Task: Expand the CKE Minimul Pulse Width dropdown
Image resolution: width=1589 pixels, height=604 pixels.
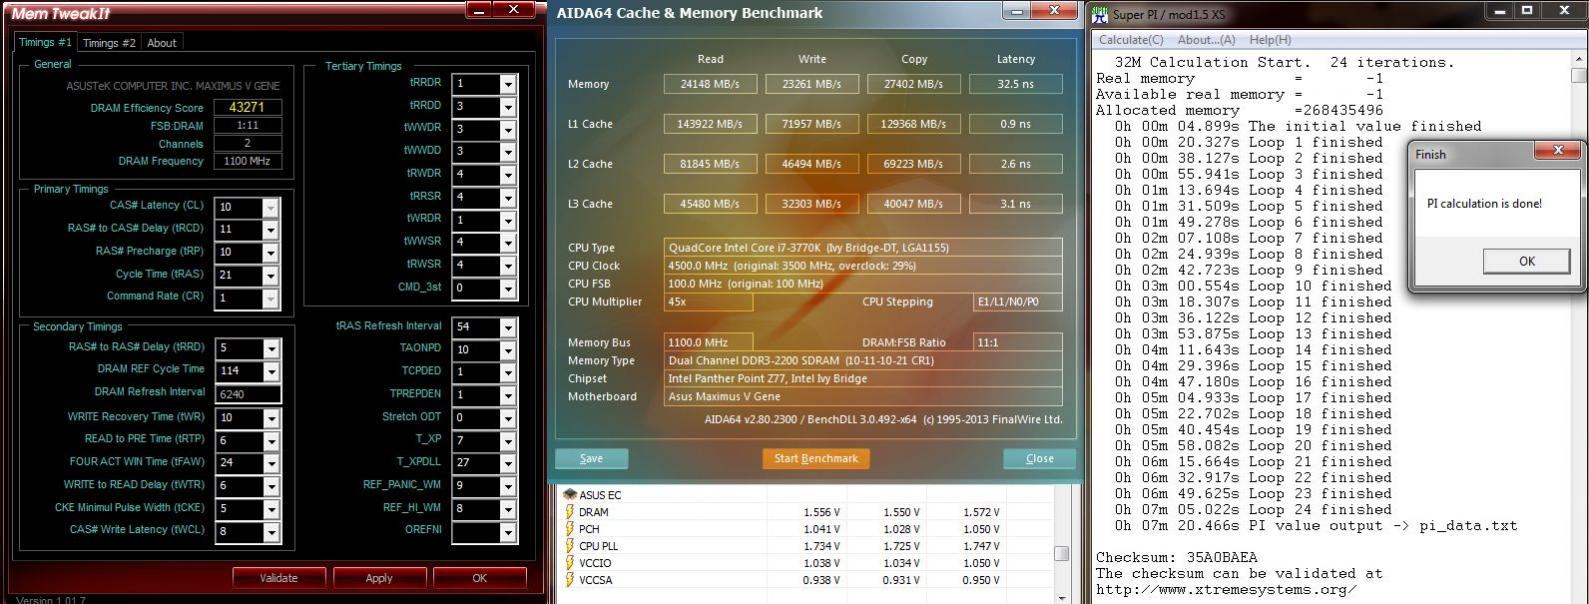Action: 270,509
